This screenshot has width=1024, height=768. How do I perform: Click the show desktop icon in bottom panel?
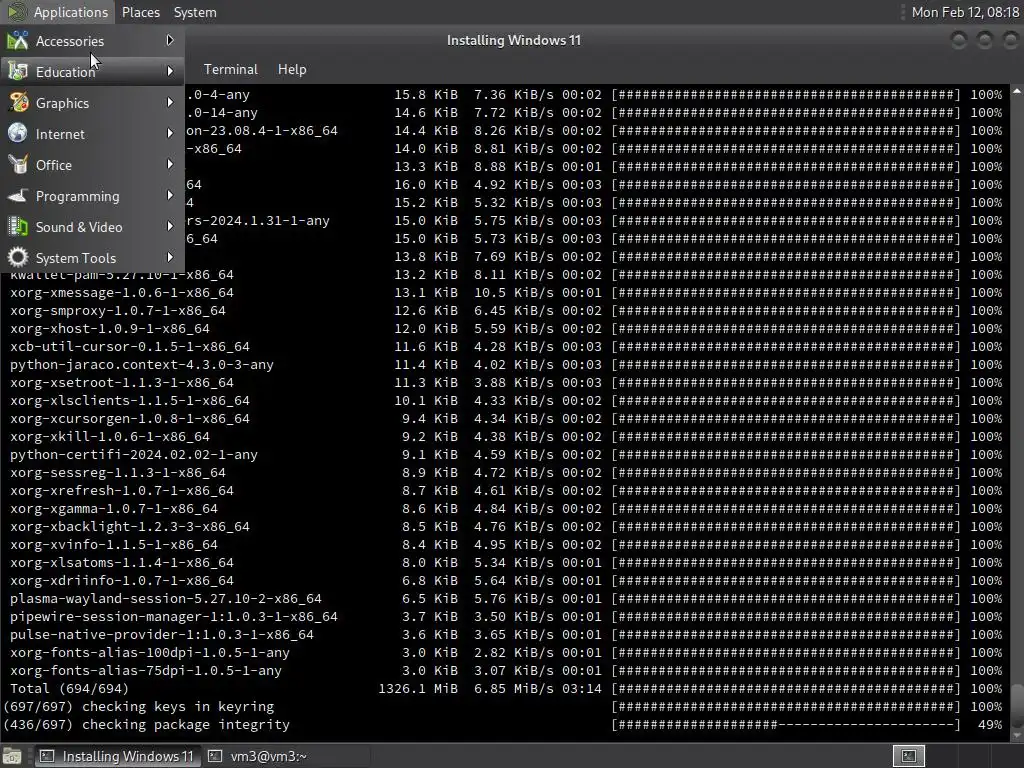(x=12, y=756)
